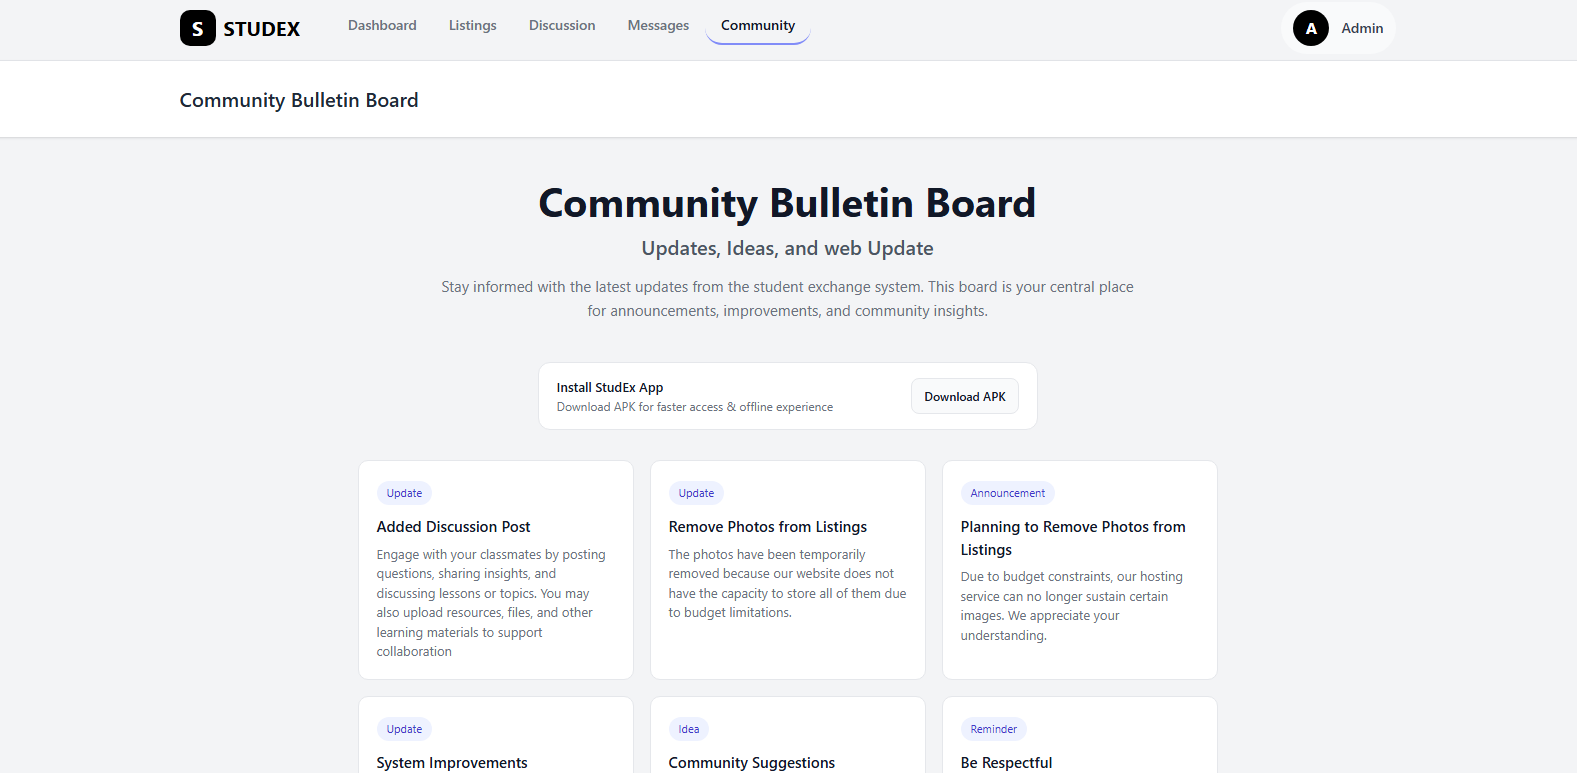
Task: Click the Announcement tag badge
Action: 1007,493
